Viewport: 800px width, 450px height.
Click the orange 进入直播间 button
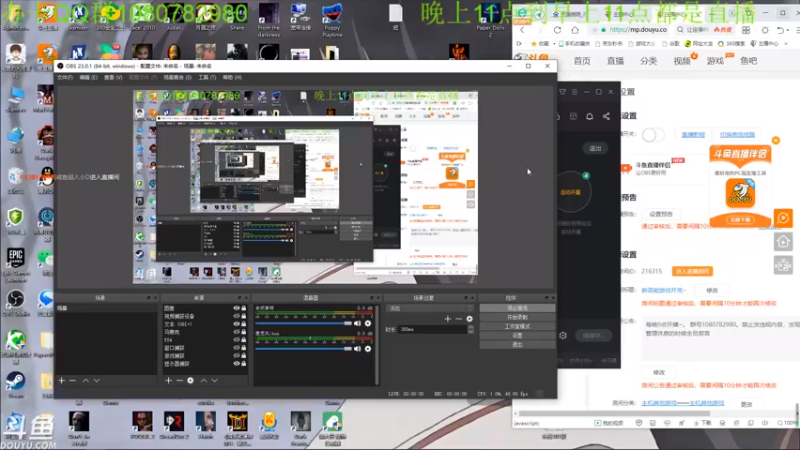[692, 271]
